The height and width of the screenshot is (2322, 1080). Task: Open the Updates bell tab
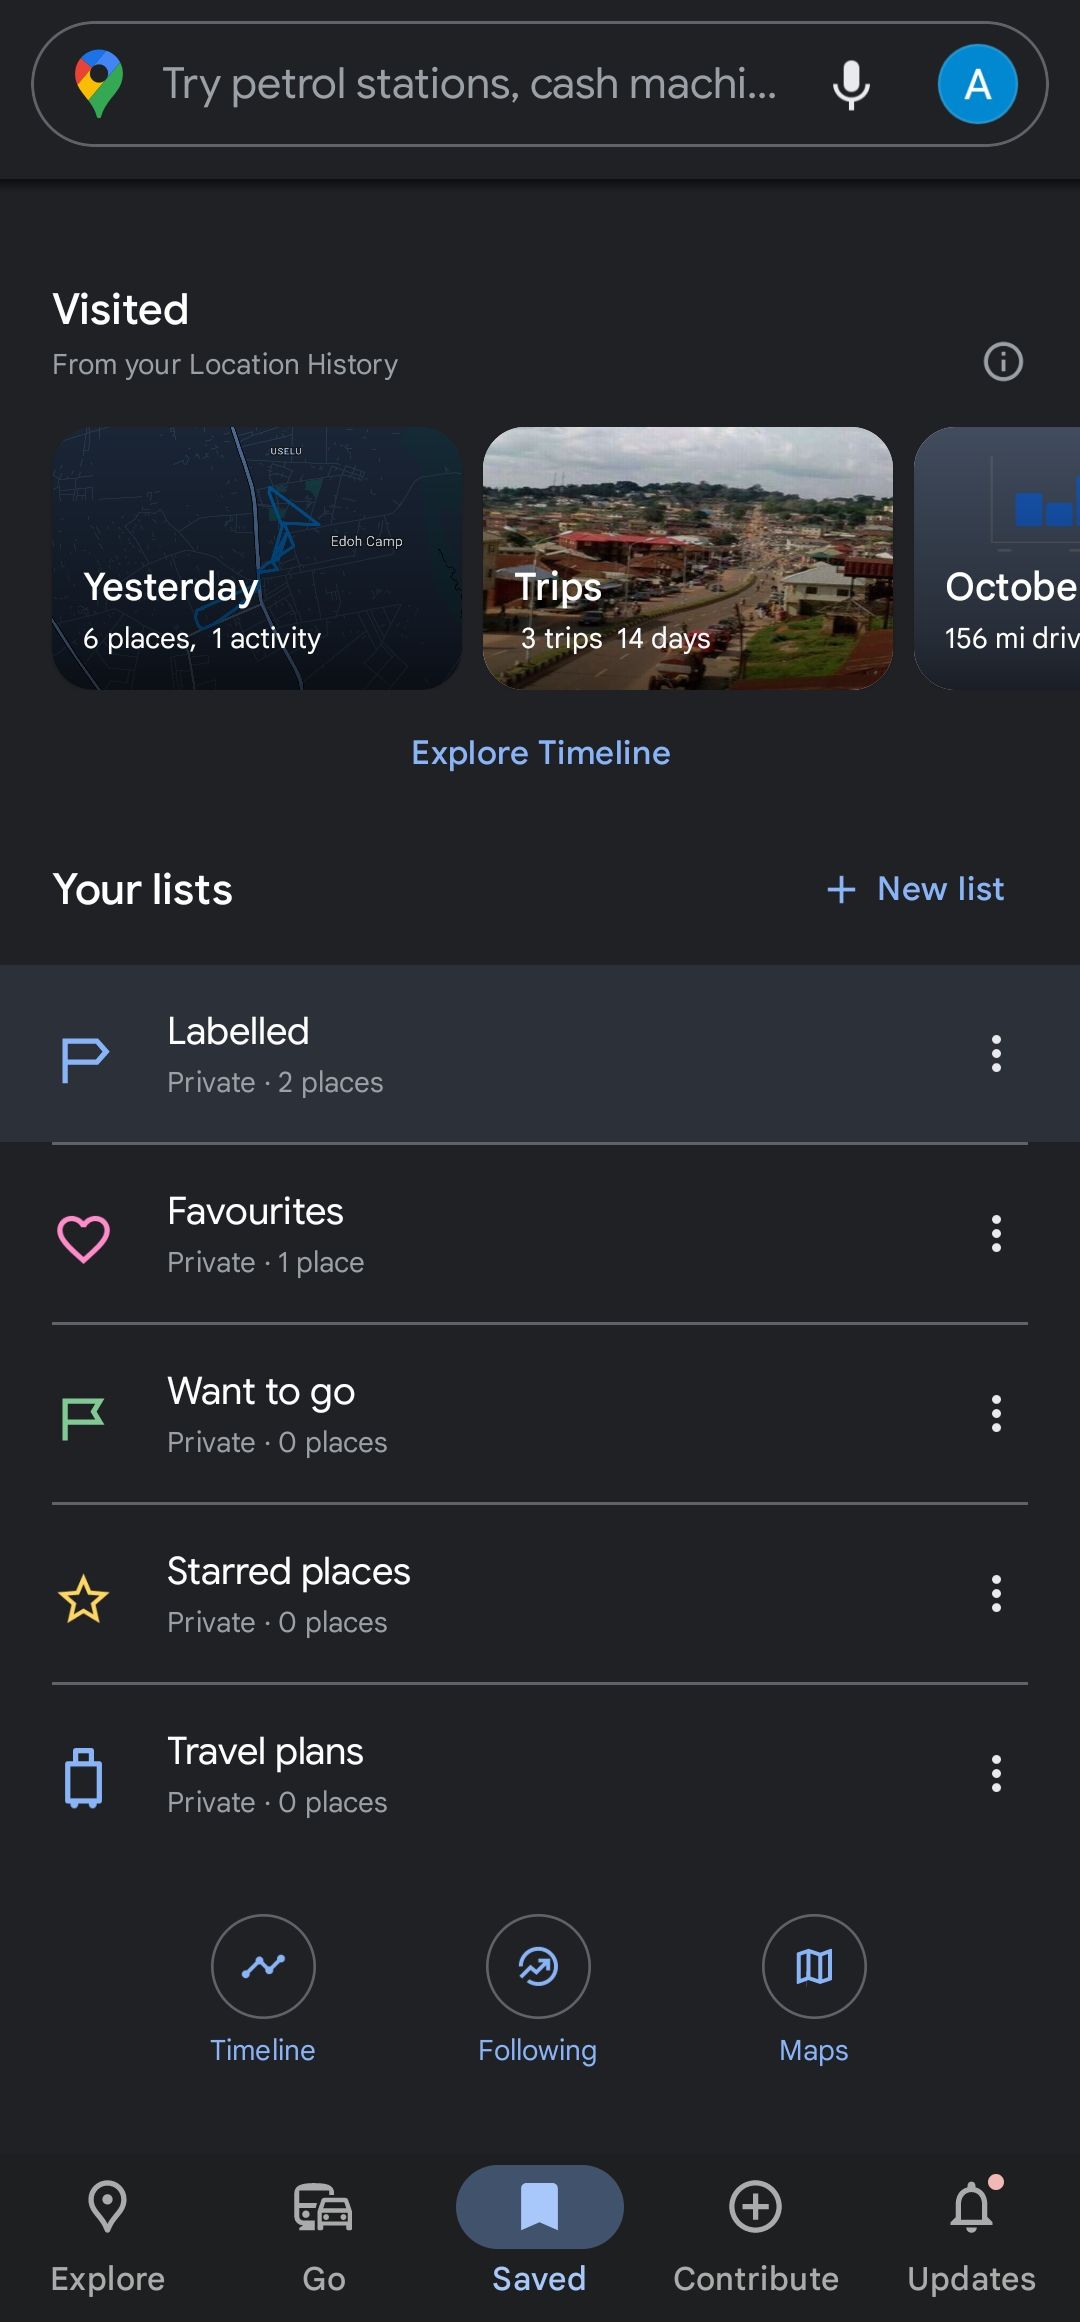click(x=971, y=2232)
